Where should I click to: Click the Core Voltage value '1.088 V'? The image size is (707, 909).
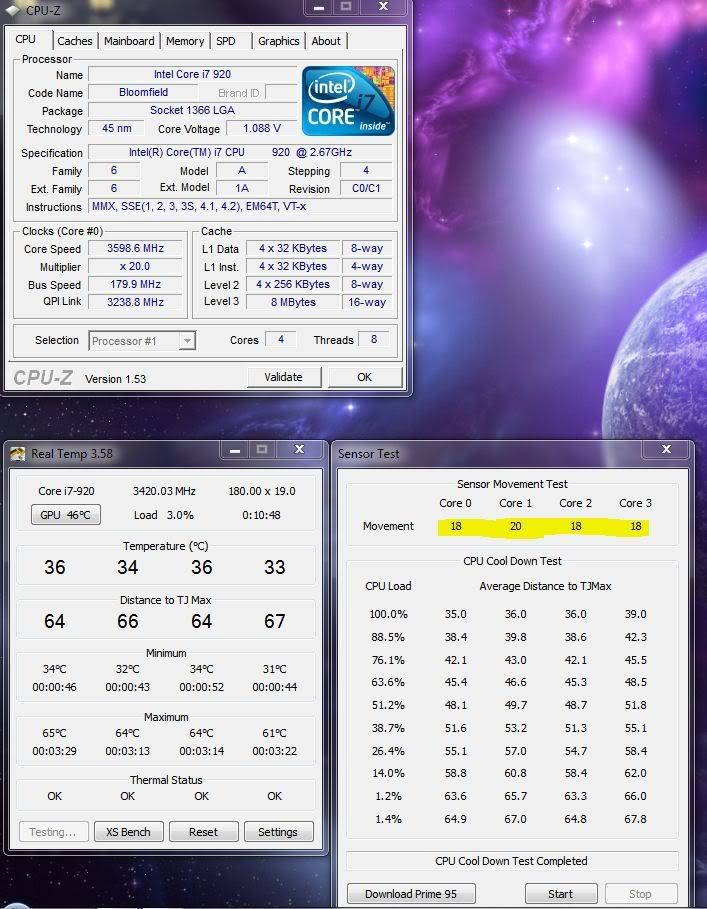click(261, 128)
